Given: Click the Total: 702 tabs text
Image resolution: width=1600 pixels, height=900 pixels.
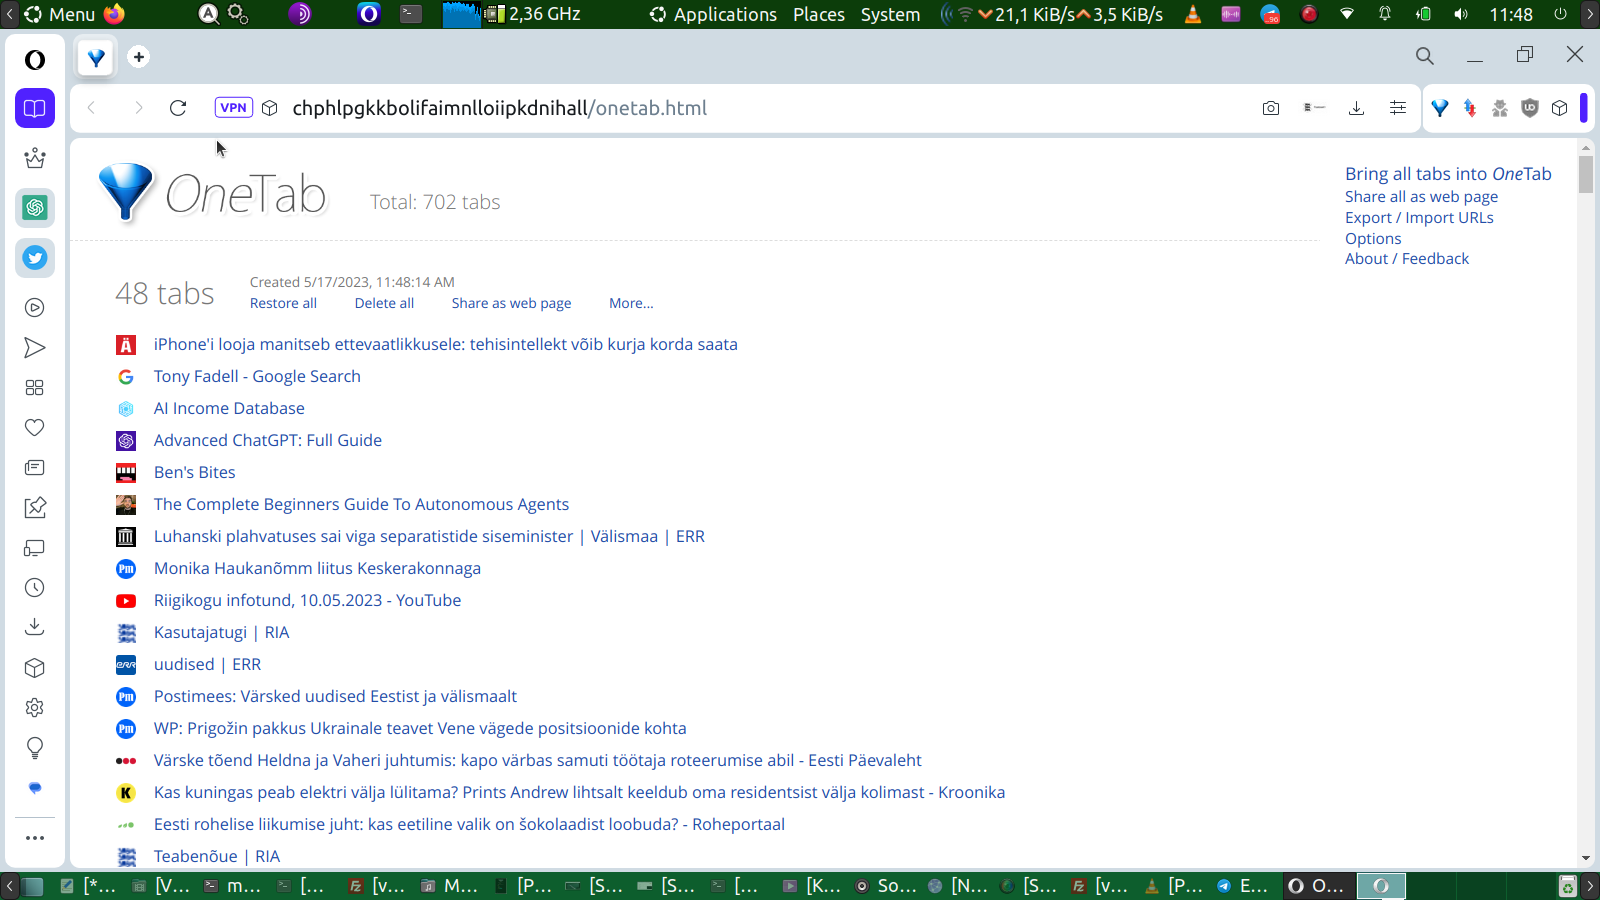Looking at the screenshot, I should pyautogui.click(x=435, y=202).
